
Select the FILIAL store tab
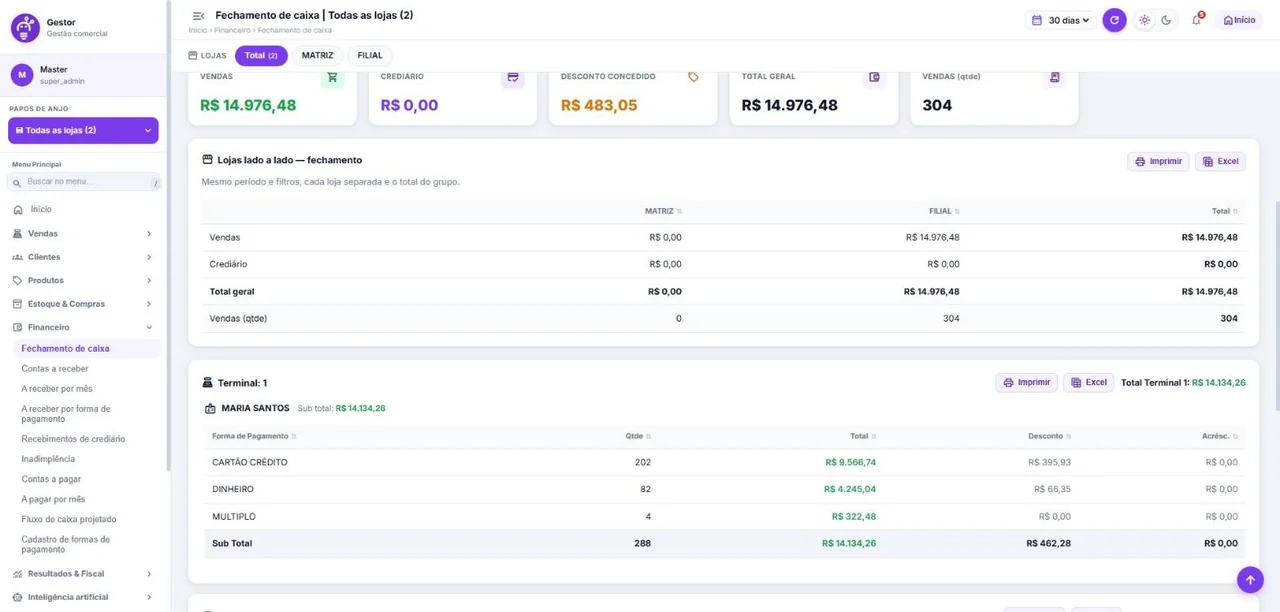click(370, 56)
